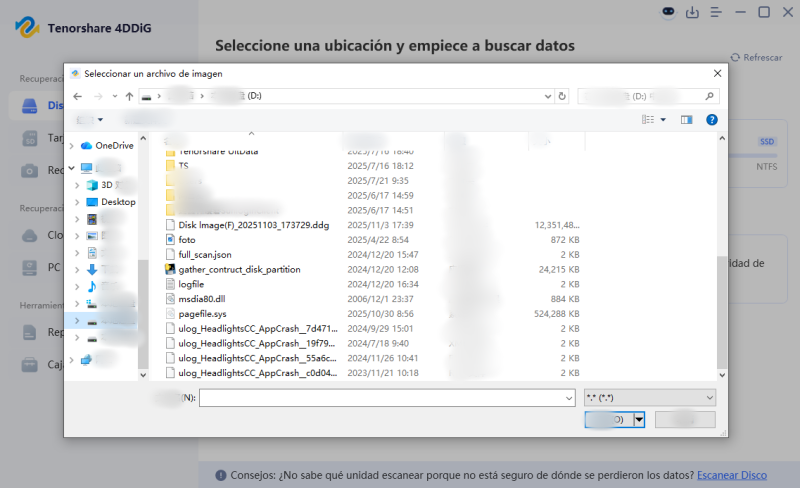Select OneDrive in the navigation pane
Screen dimensions: 800x488
(108, 145)
